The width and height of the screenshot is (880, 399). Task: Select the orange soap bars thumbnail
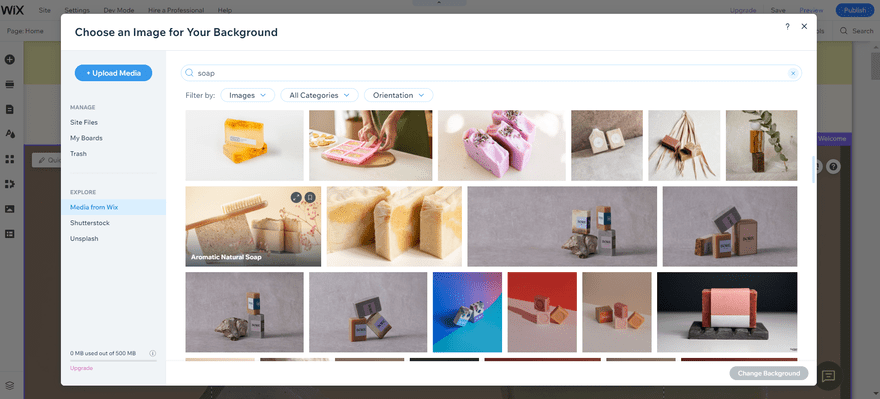pos(244,145)
